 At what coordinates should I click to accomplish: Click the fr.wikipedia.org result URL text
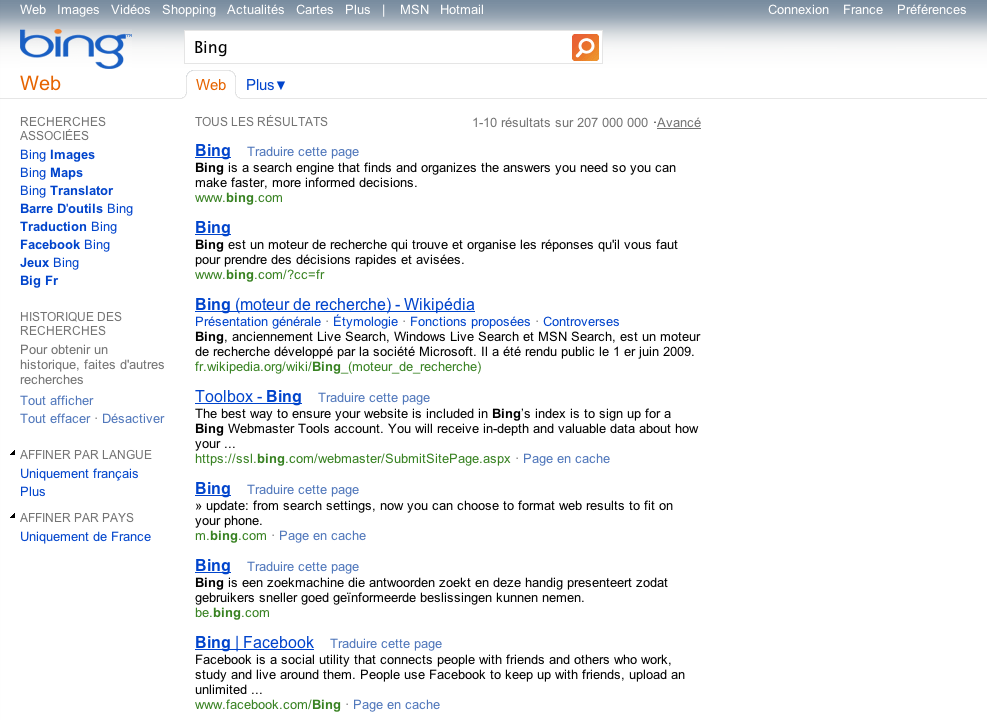click(x=338, y=367)
